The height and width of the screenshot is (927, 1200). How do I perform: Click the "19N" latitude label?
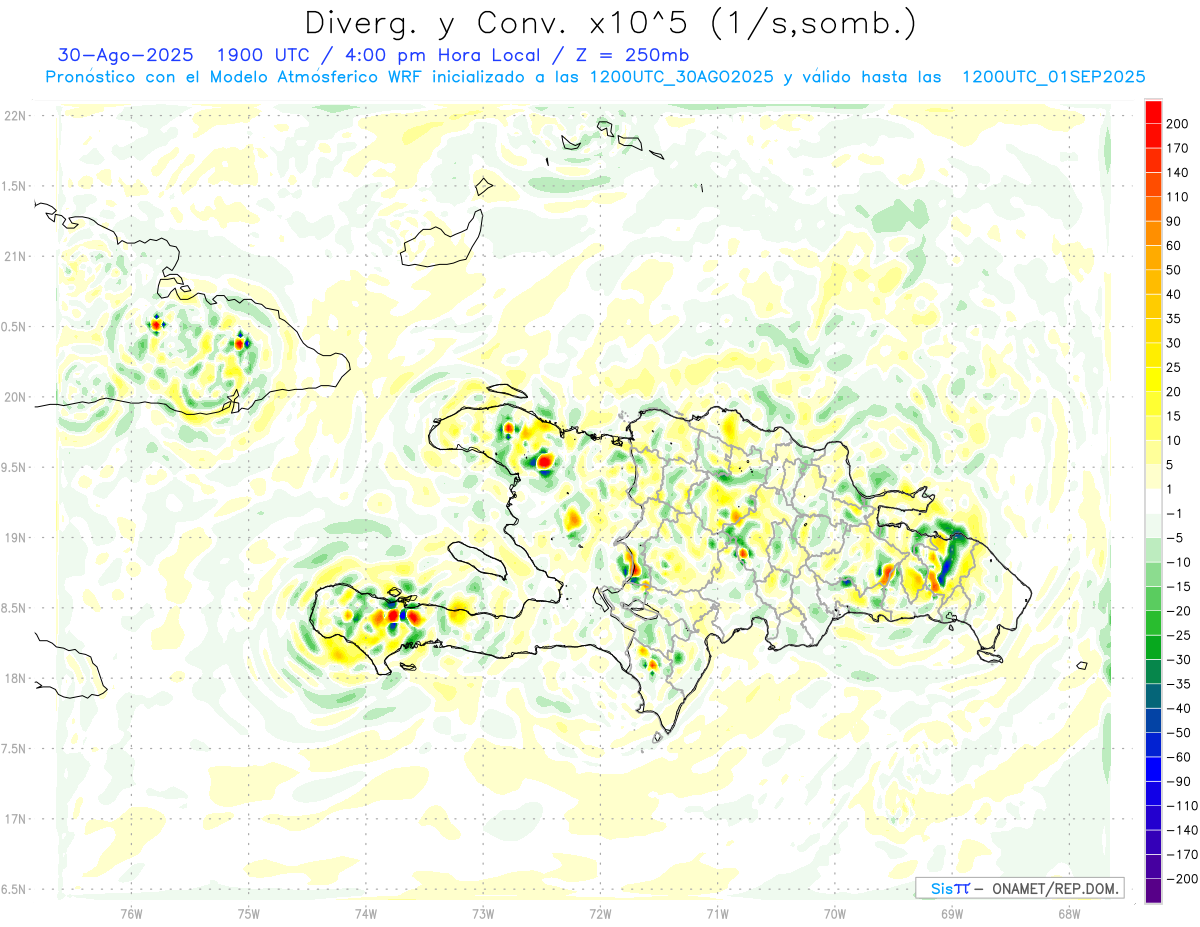pos(14,537)
